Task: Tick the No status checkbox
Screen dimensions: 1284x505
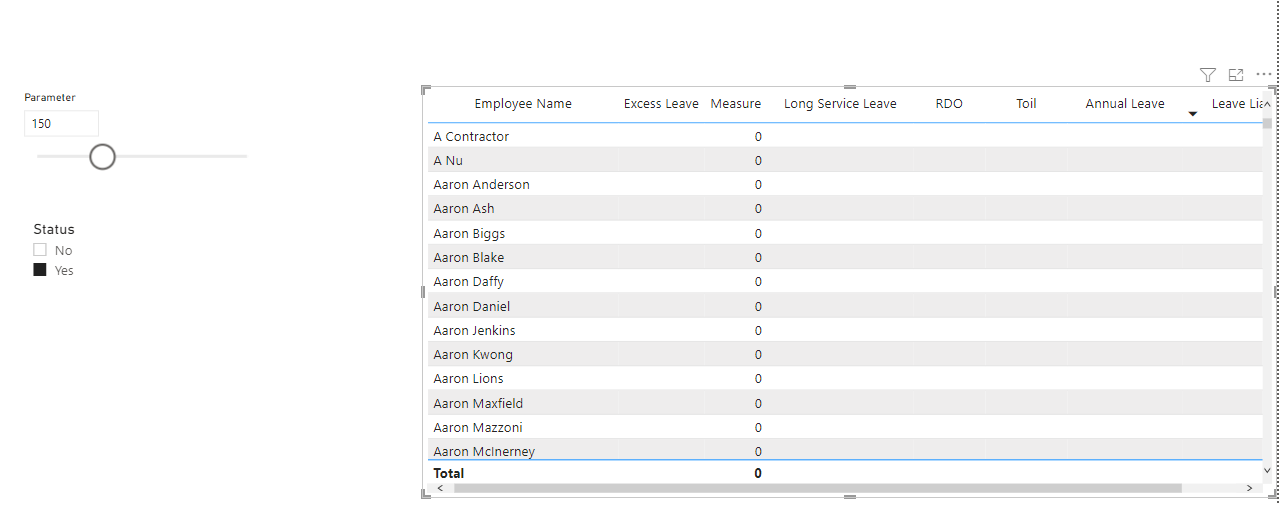Action: (40, 250)
